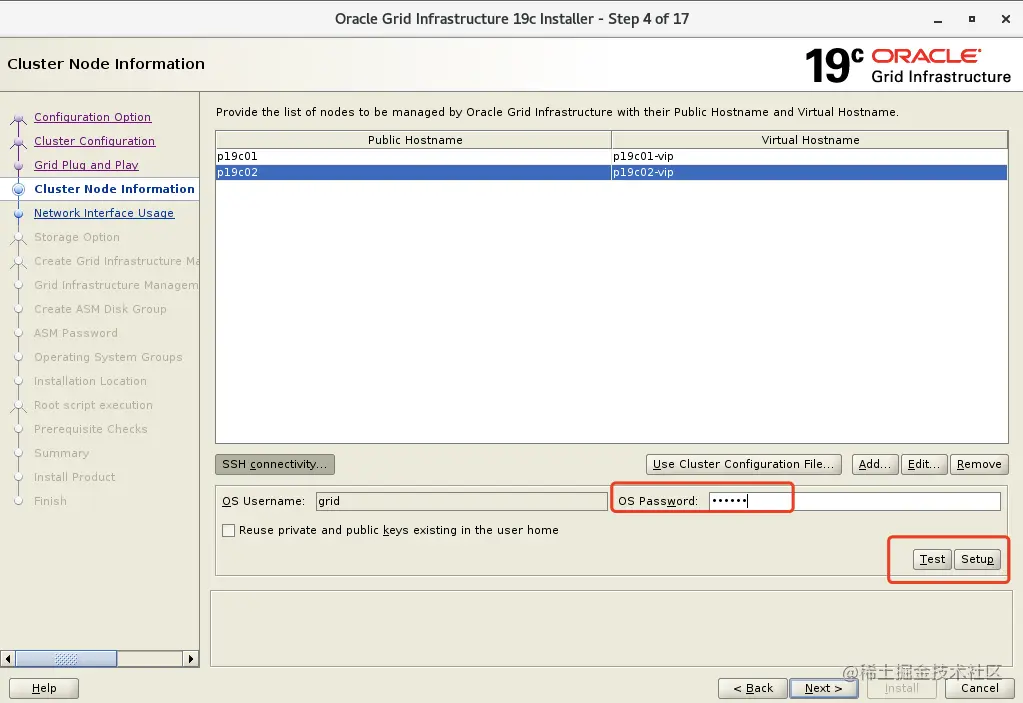
Task: Click the Virtual Hostname column header
Action: point(810,140)
